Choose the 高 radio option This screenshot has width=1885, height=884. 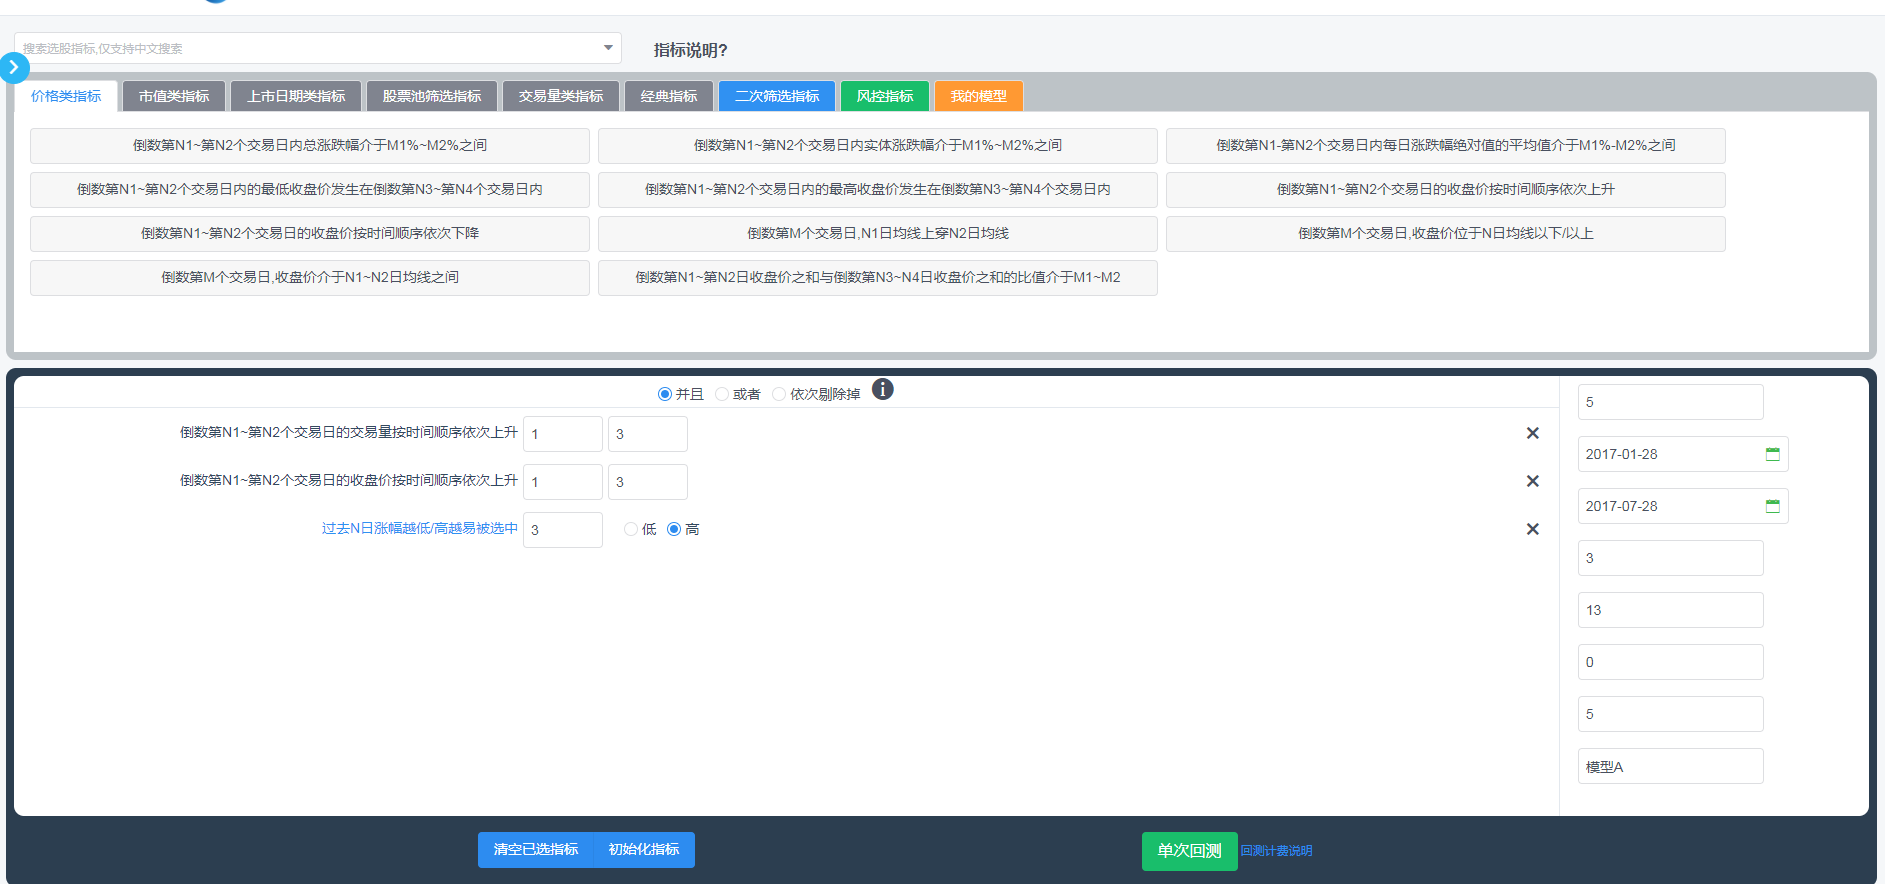pyautogui.click(x=674, y=529)
